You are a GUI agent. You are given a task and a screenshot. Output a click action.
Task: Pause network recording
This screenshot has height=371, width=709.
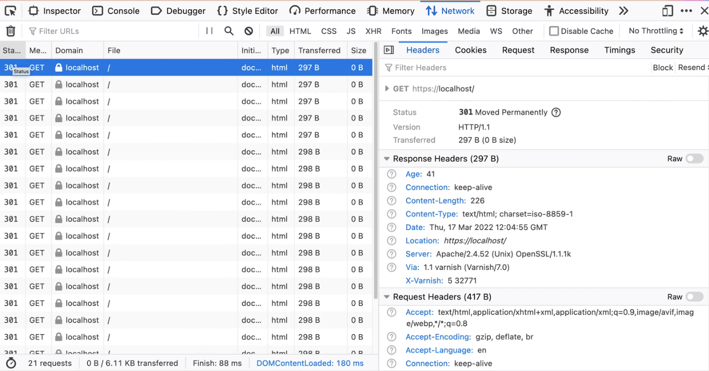(209, 31)
